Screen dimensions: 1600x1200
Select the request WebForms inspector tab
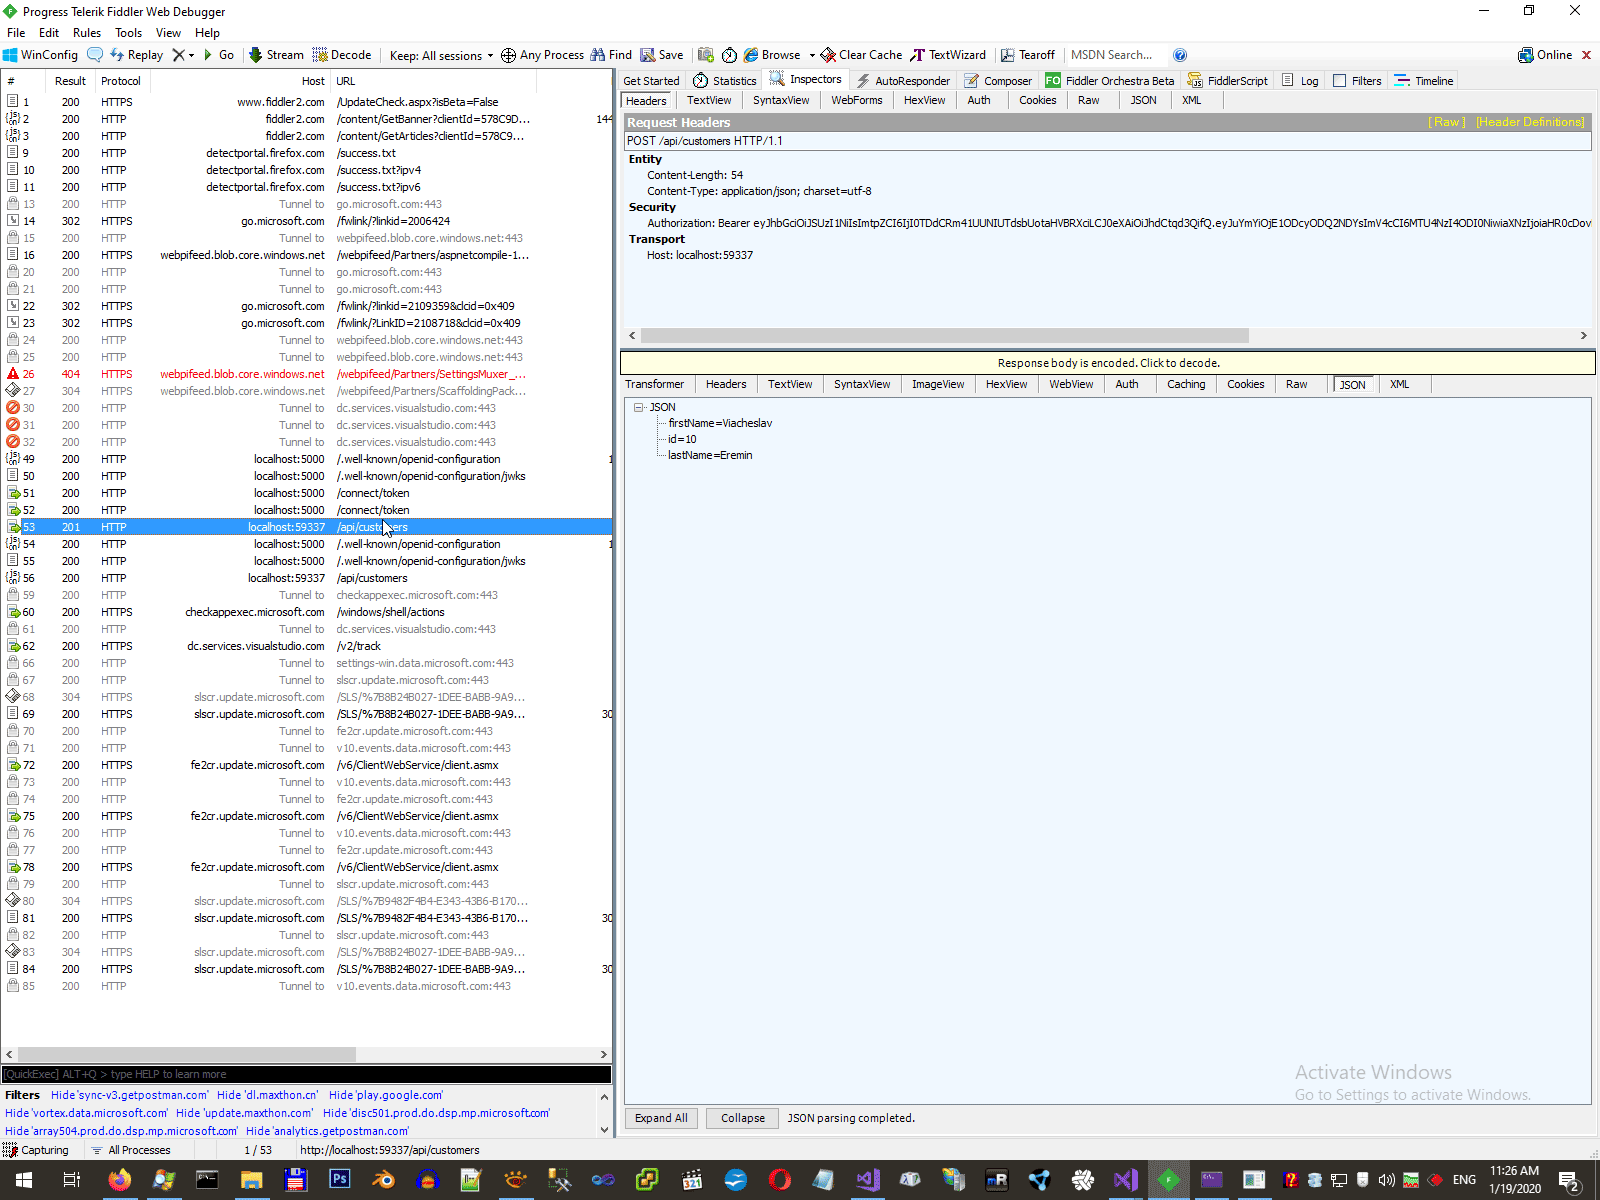point(857,100)
